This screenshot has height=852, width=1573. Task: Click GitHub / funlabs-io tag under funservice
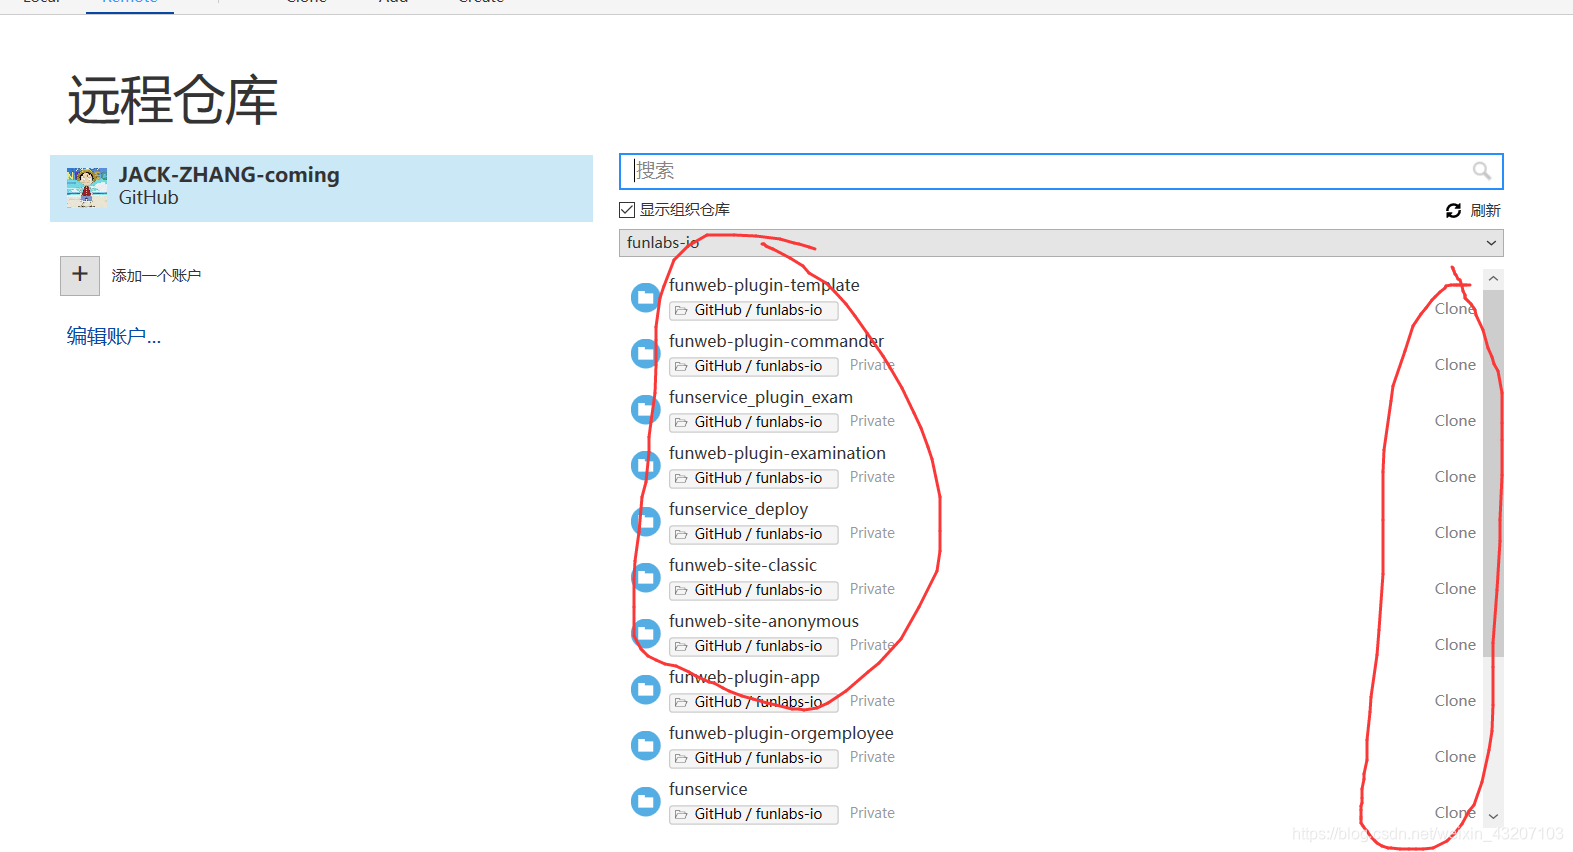[x=754, y=814]
